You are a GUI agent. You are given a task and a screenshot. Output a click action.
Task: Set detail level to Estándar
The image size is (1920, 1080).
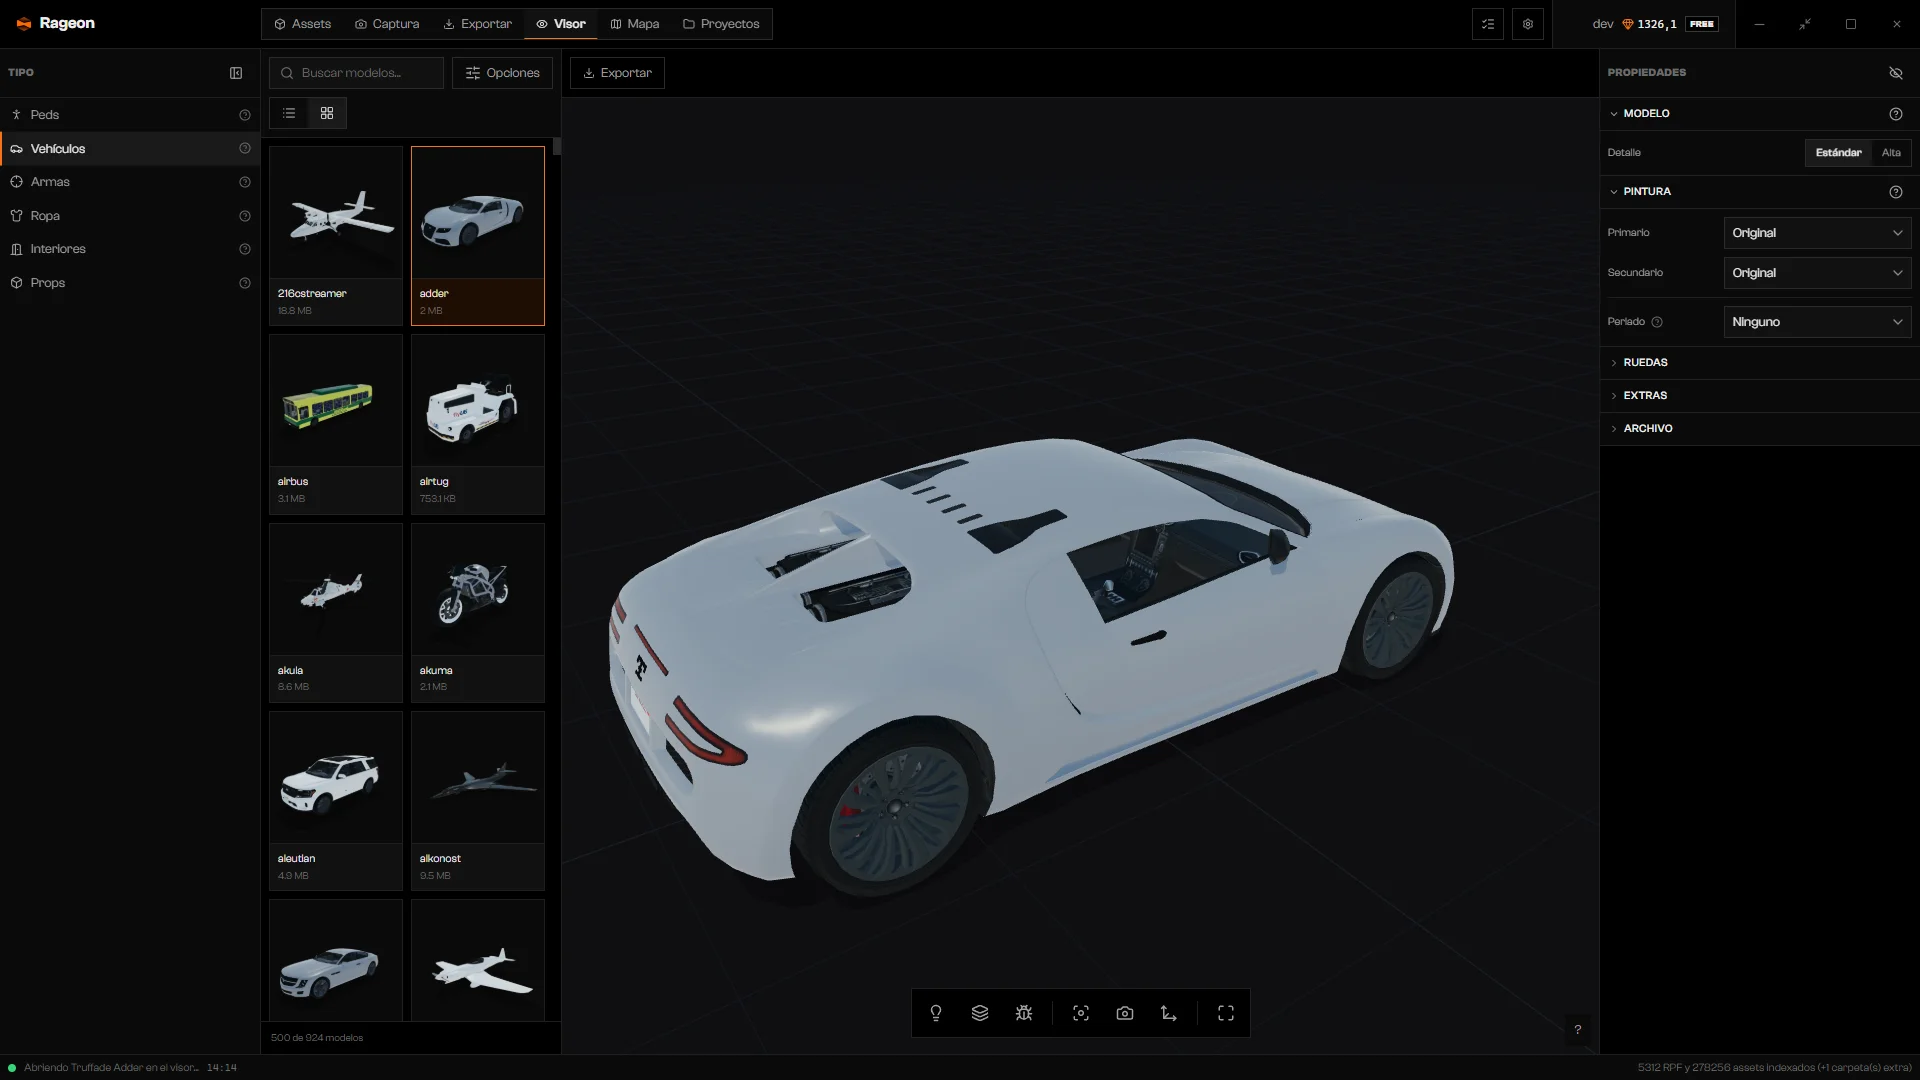point(1838,153)
